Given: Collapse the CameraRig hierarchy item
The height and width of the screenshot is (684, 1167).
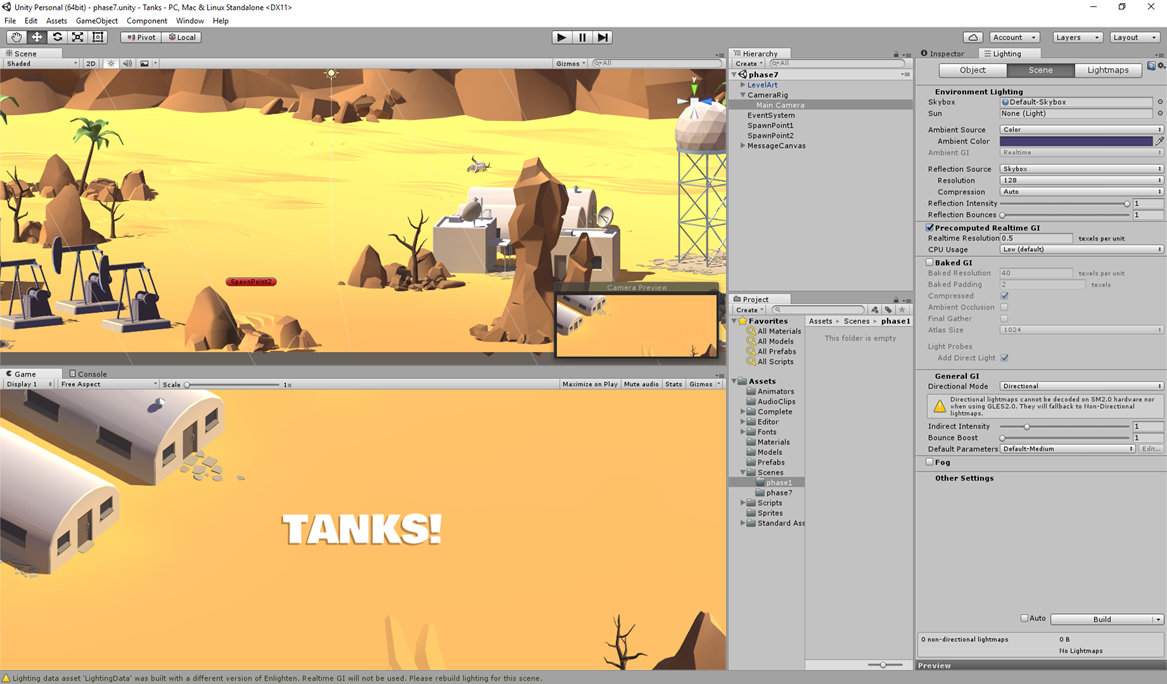Looking at the screenshot, I should pos(743,95).
